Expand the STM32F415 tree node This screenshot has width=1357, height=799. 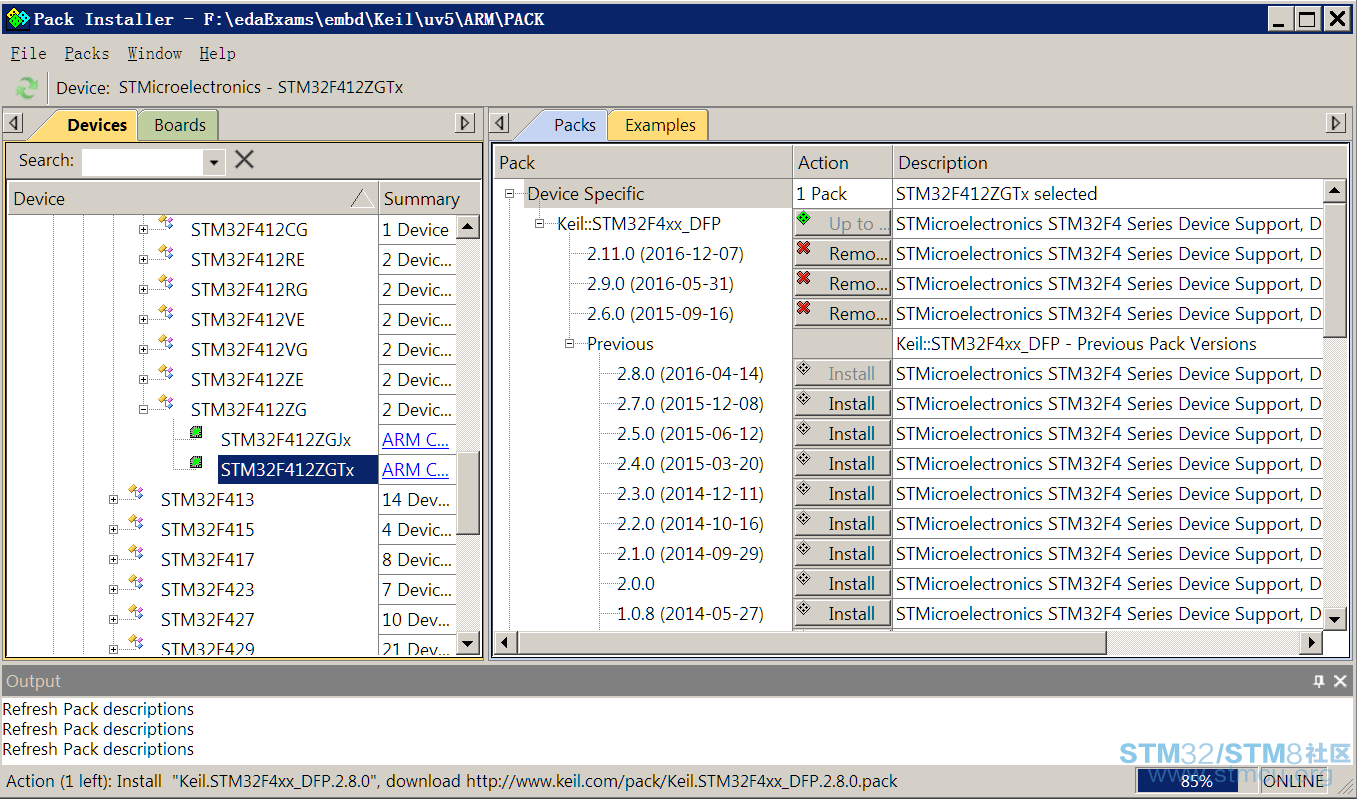(x=113, y=529)
